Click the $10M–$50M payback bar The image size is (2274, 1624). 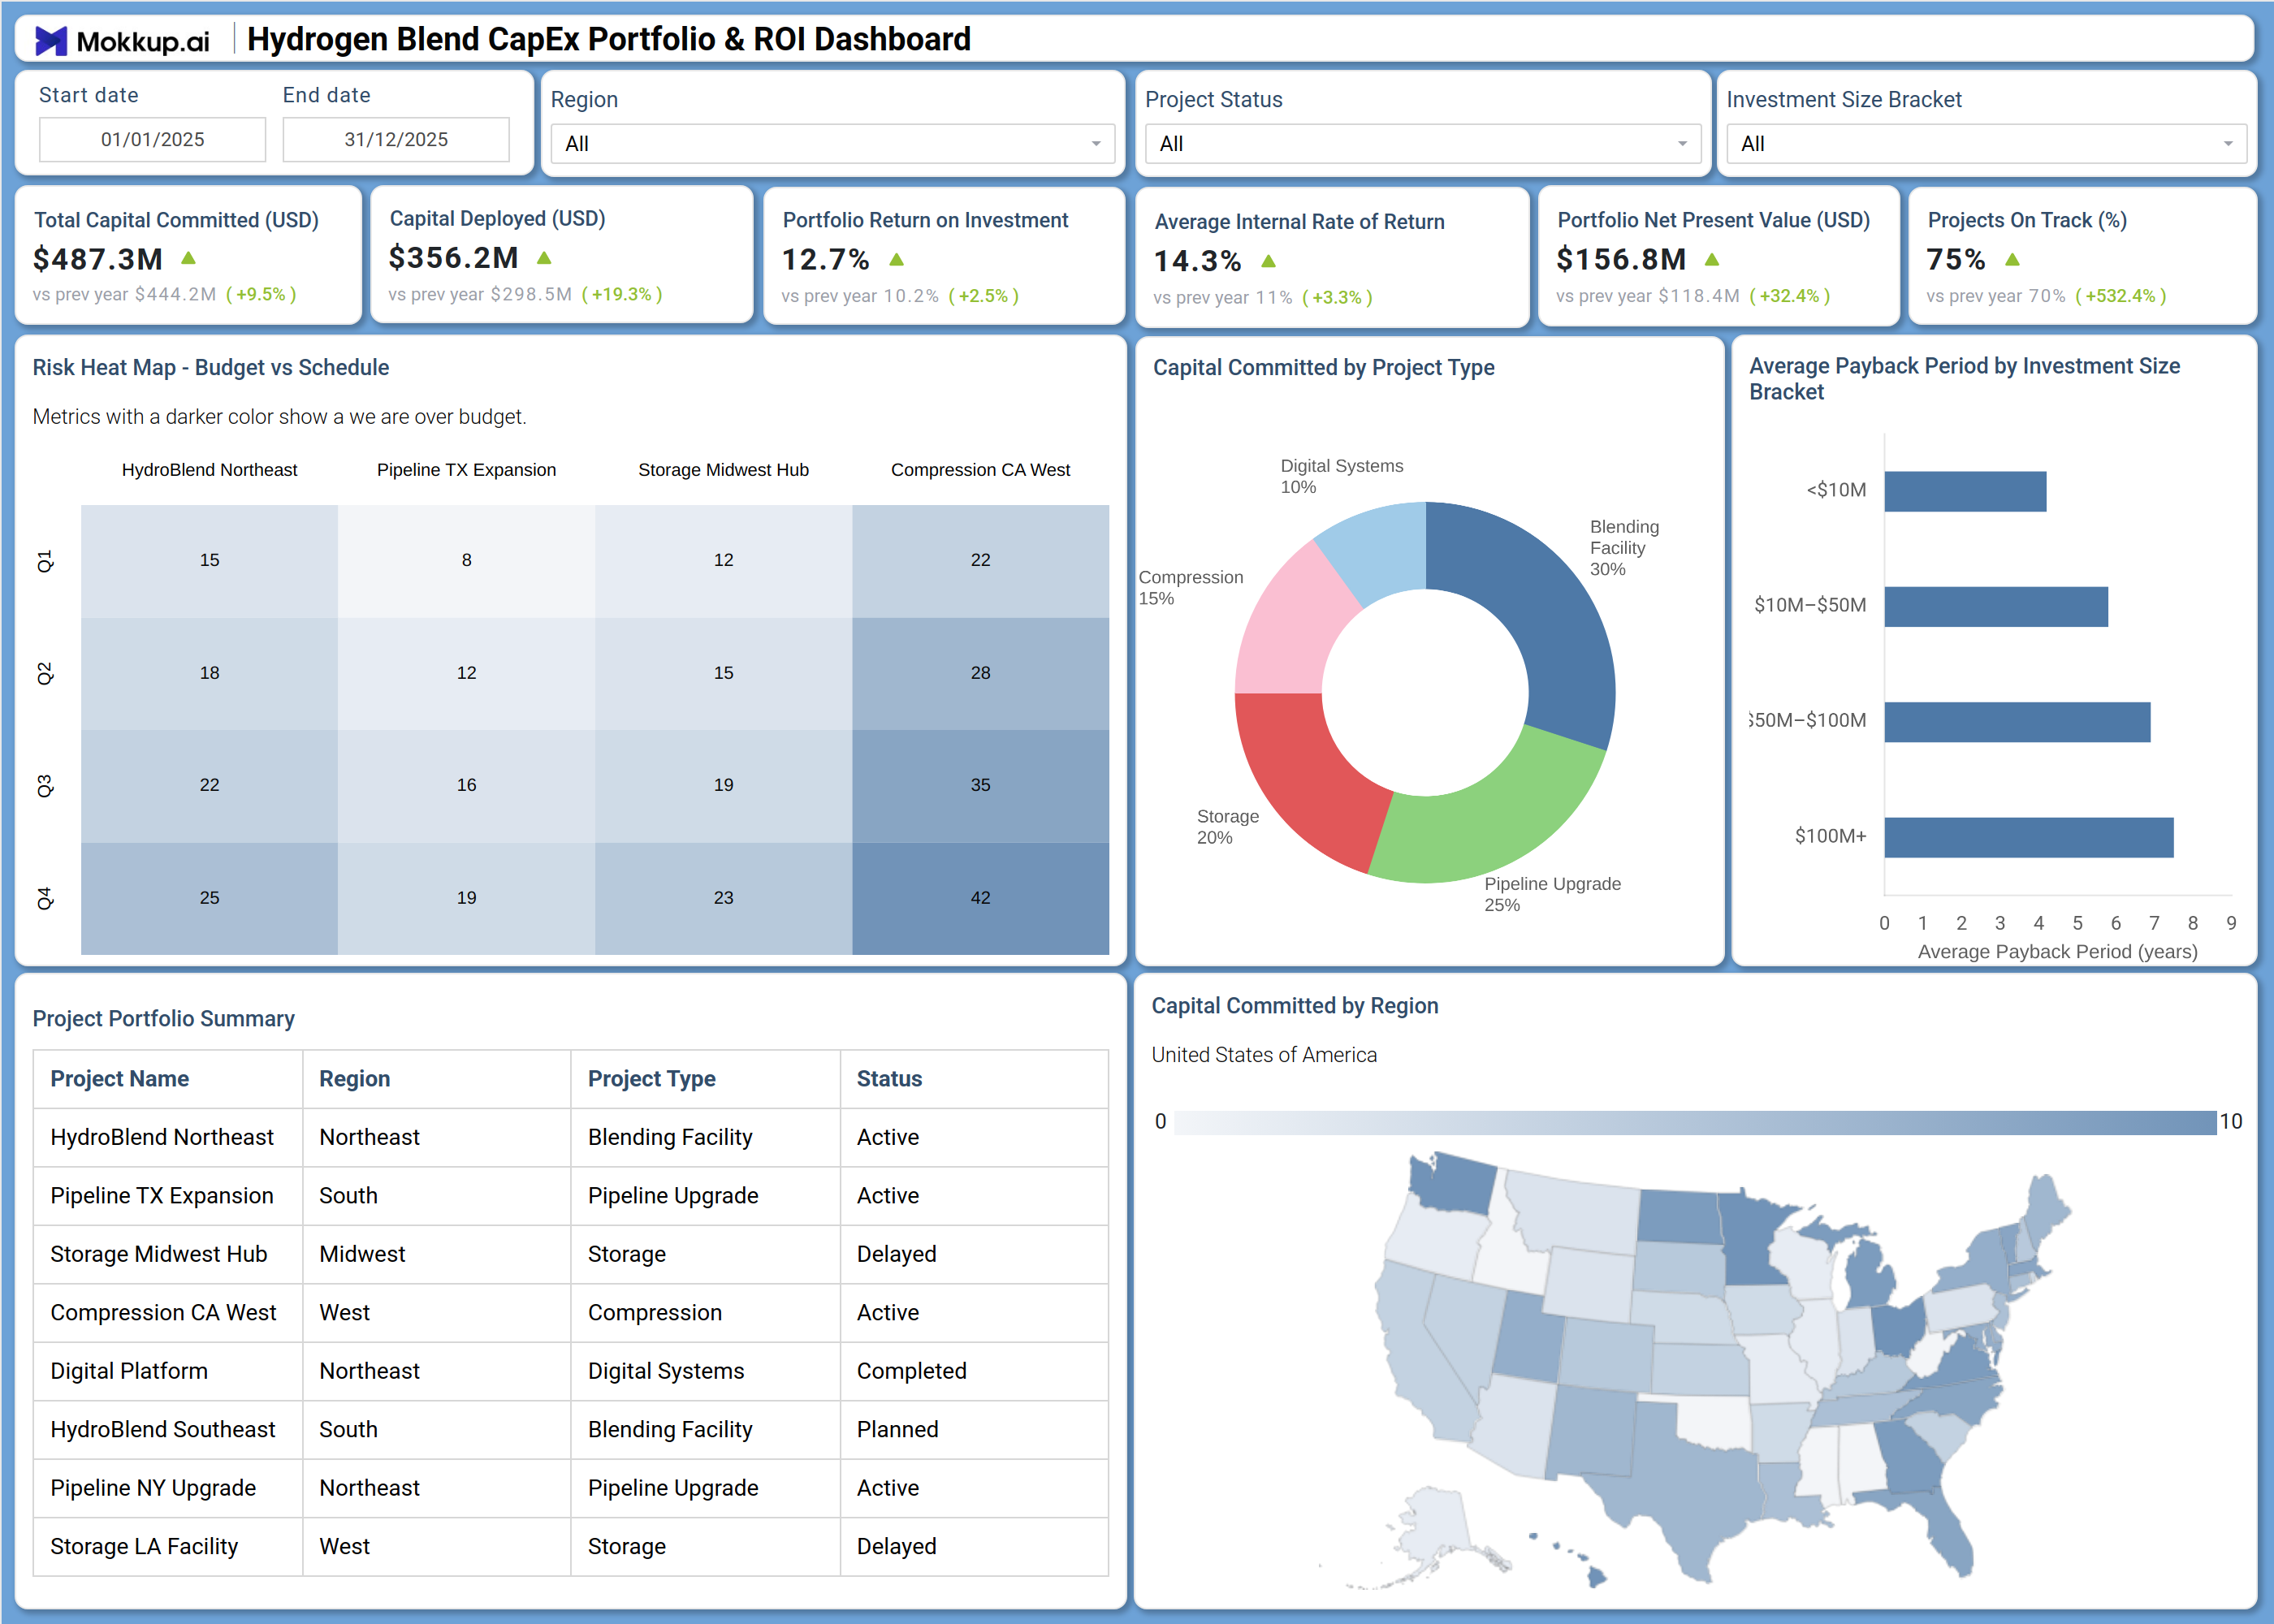click(1996, 606)
